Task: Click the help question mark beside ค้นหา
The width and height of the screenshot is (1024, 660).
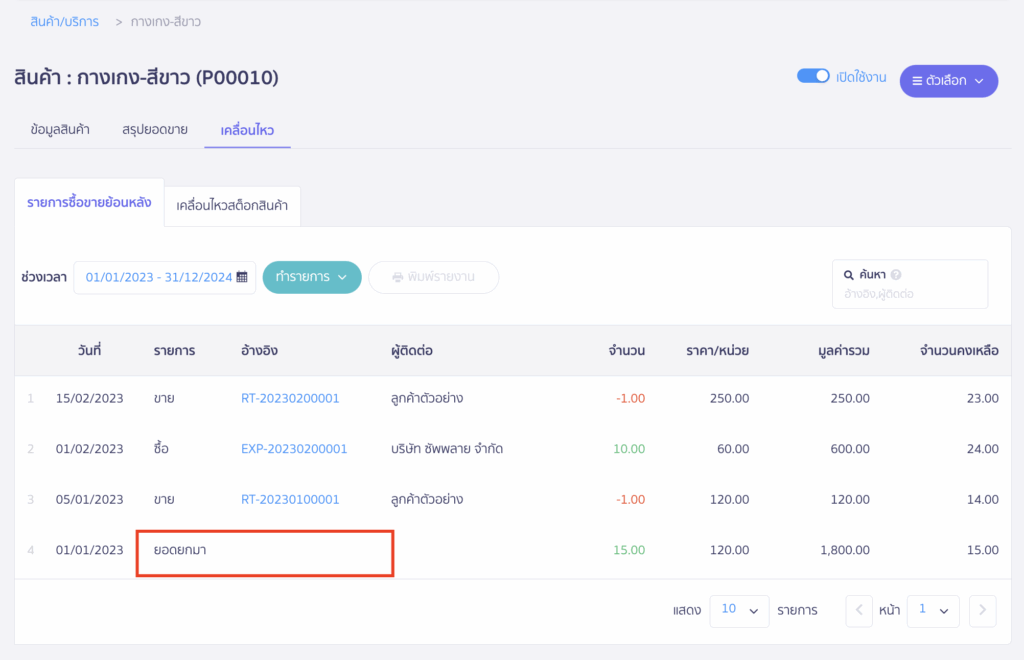Action: pos(896,275)
